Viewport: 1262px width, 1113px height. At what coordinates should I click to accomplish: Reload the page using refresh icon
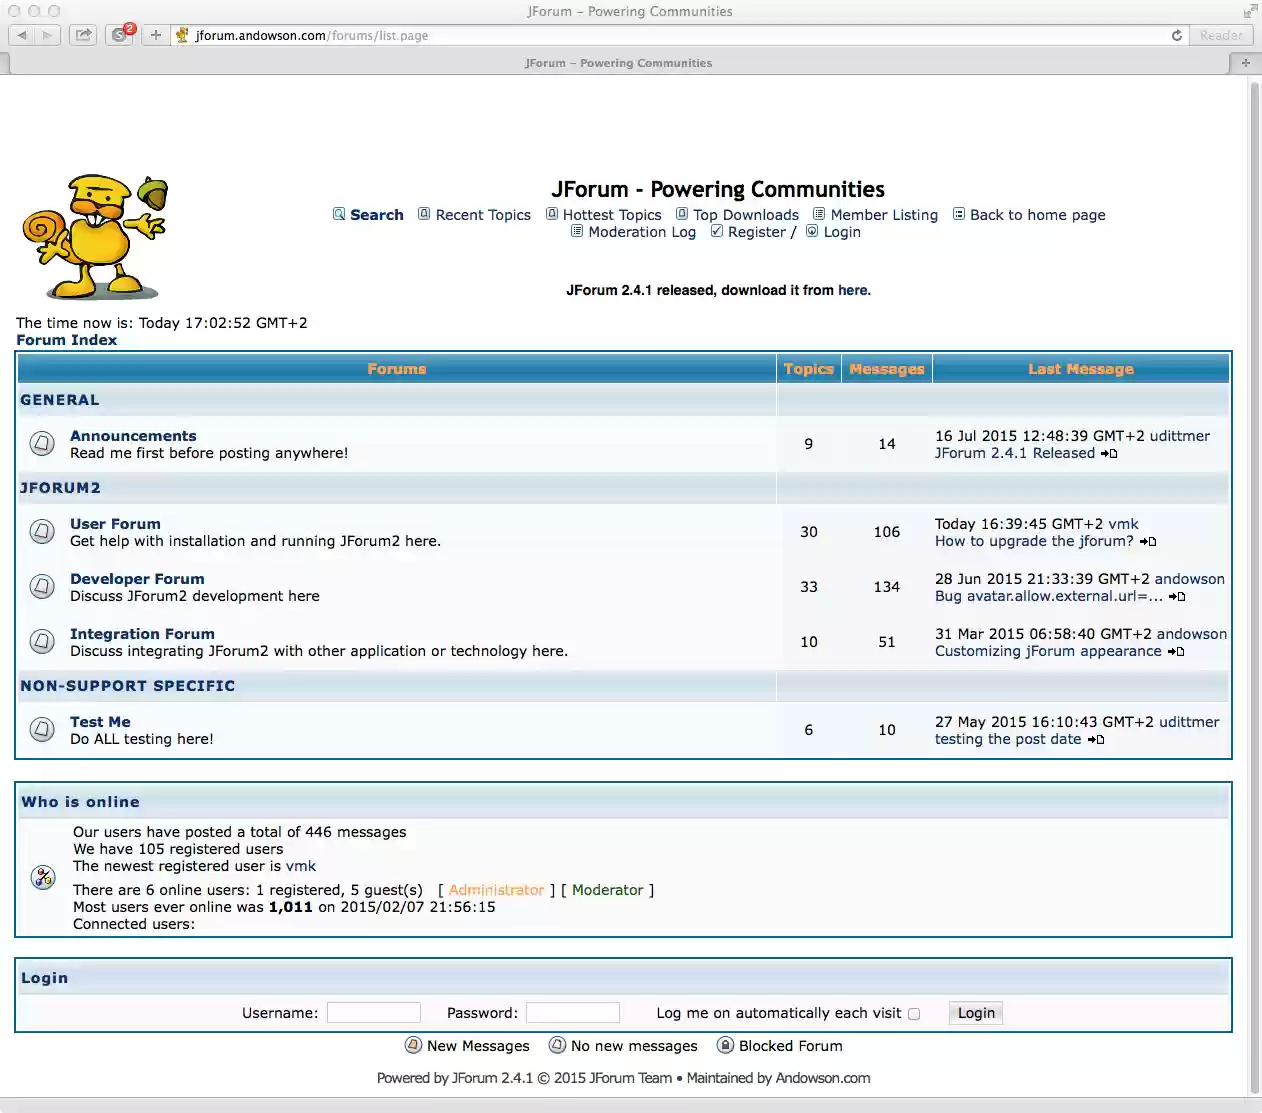[x=1177, y=35]
